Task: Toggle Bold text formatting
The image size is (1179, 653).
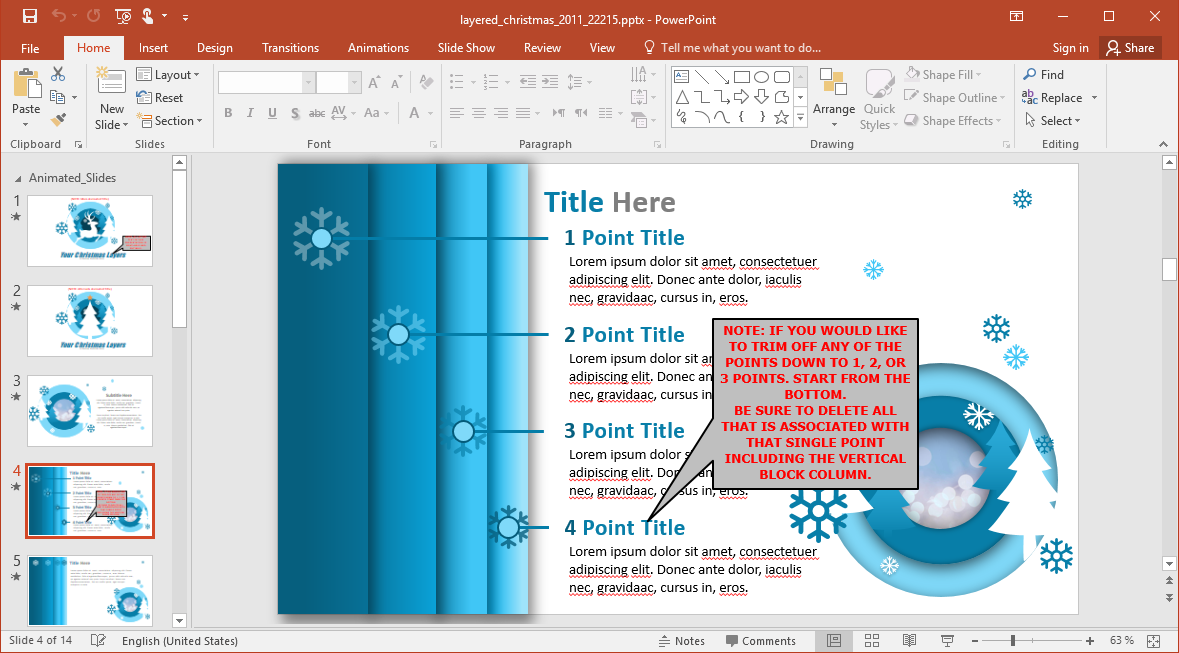Action: 228,114
